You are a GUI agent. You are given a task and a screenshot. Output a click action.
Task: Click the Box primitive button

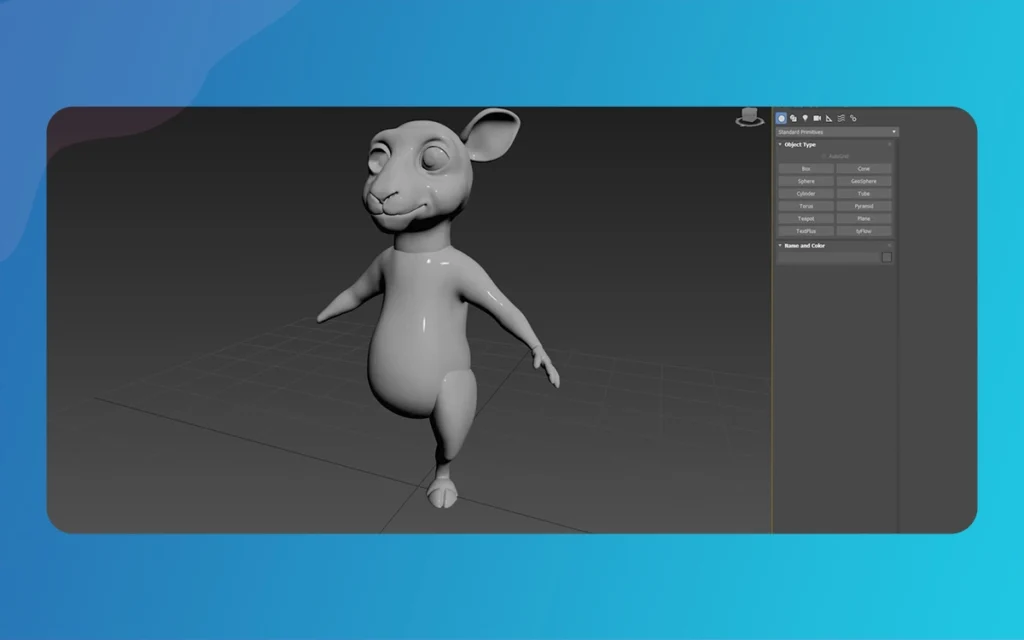click(x=805, y=168)
